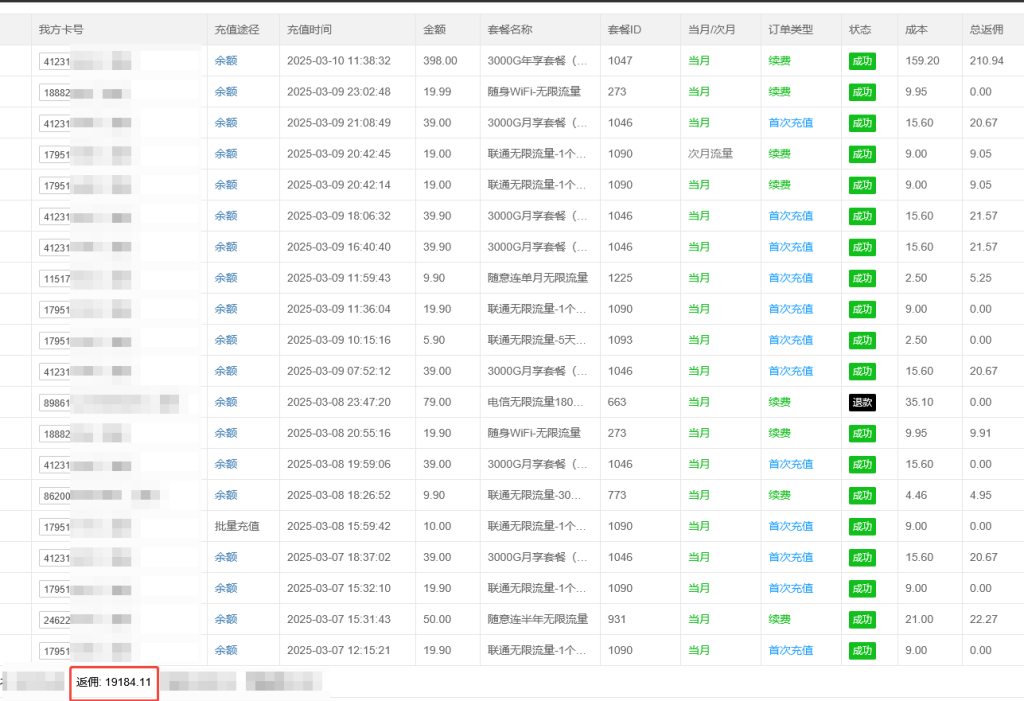This screenshot has width=1024, height=701.
Task: Click the total commission value 5.25
Action: pyautogui.click(x=980, y=278)
